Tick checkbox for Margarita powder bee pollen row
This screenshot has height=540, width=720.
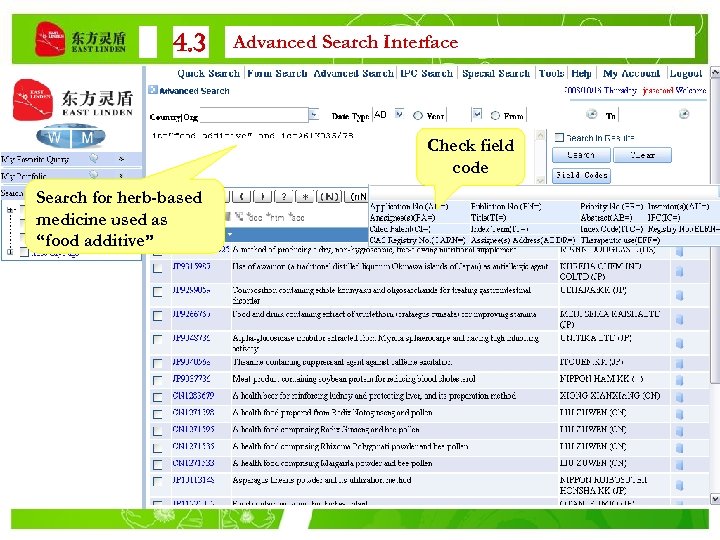pos(158,465)
